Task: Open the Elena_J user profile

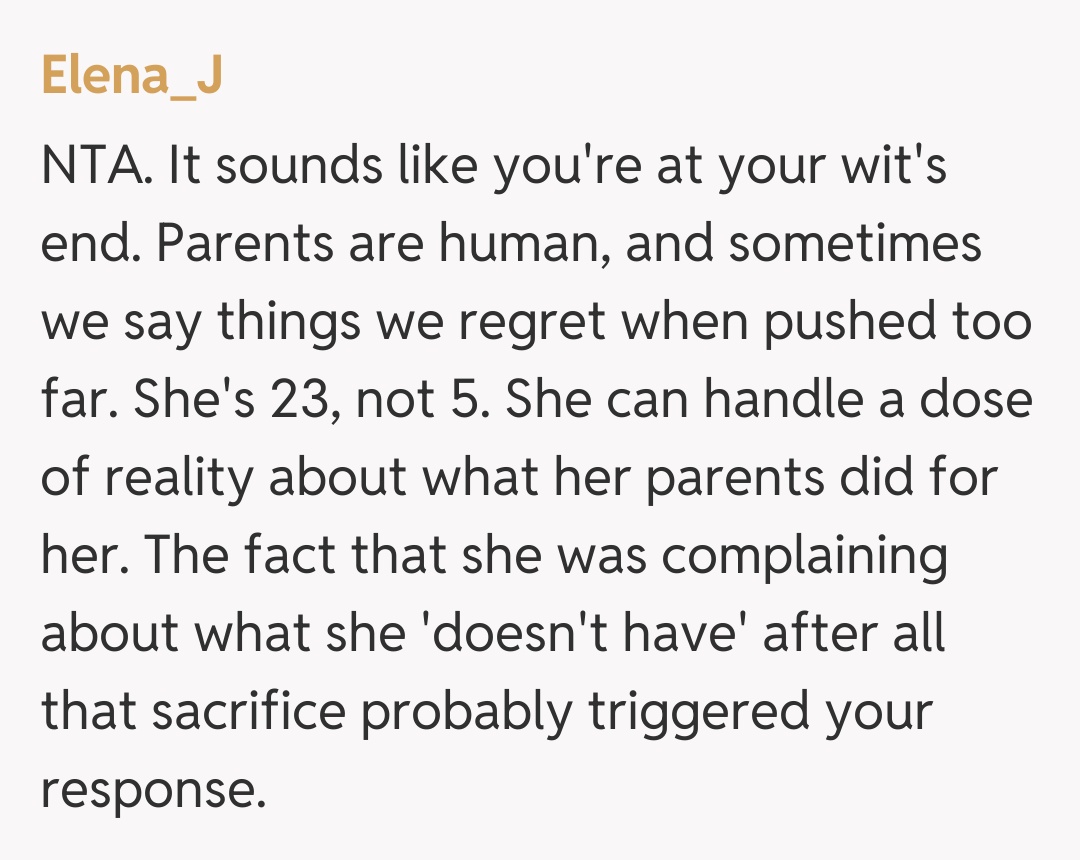Action: pyautogui.click(x=131, y=77)
